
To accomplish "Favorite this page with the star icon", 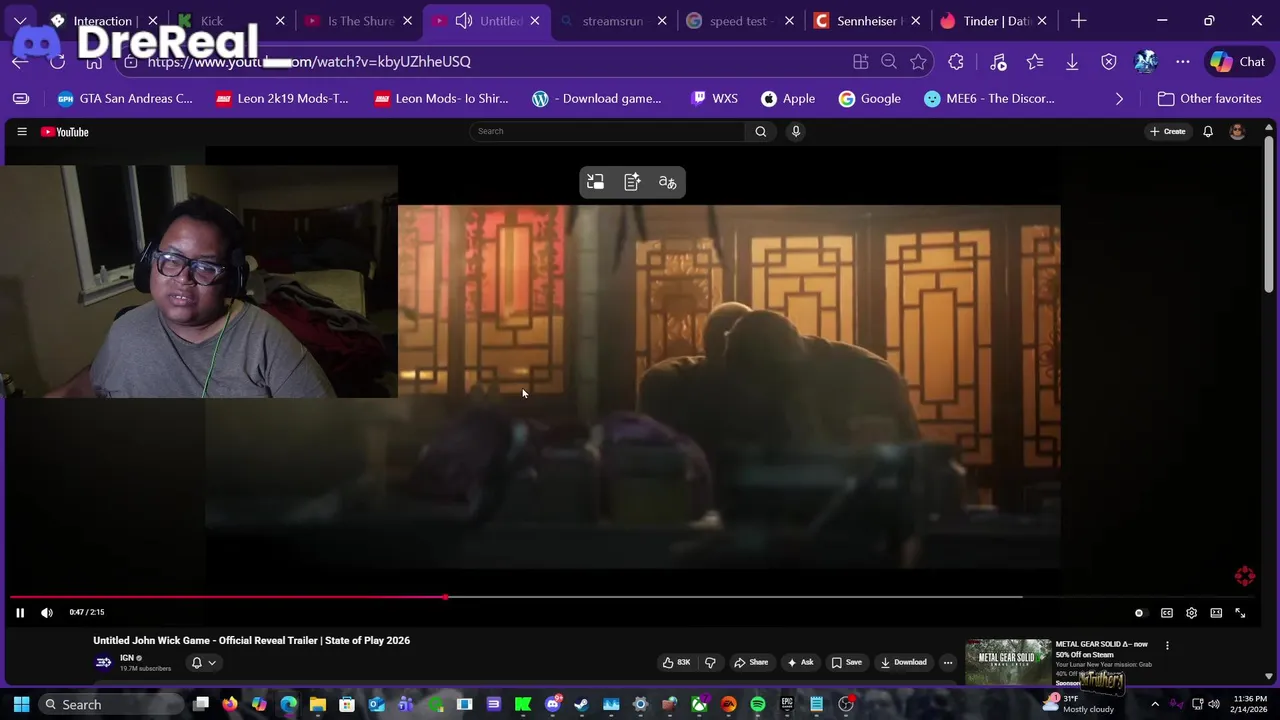I will pyautogui.click(x=918, y=62).
